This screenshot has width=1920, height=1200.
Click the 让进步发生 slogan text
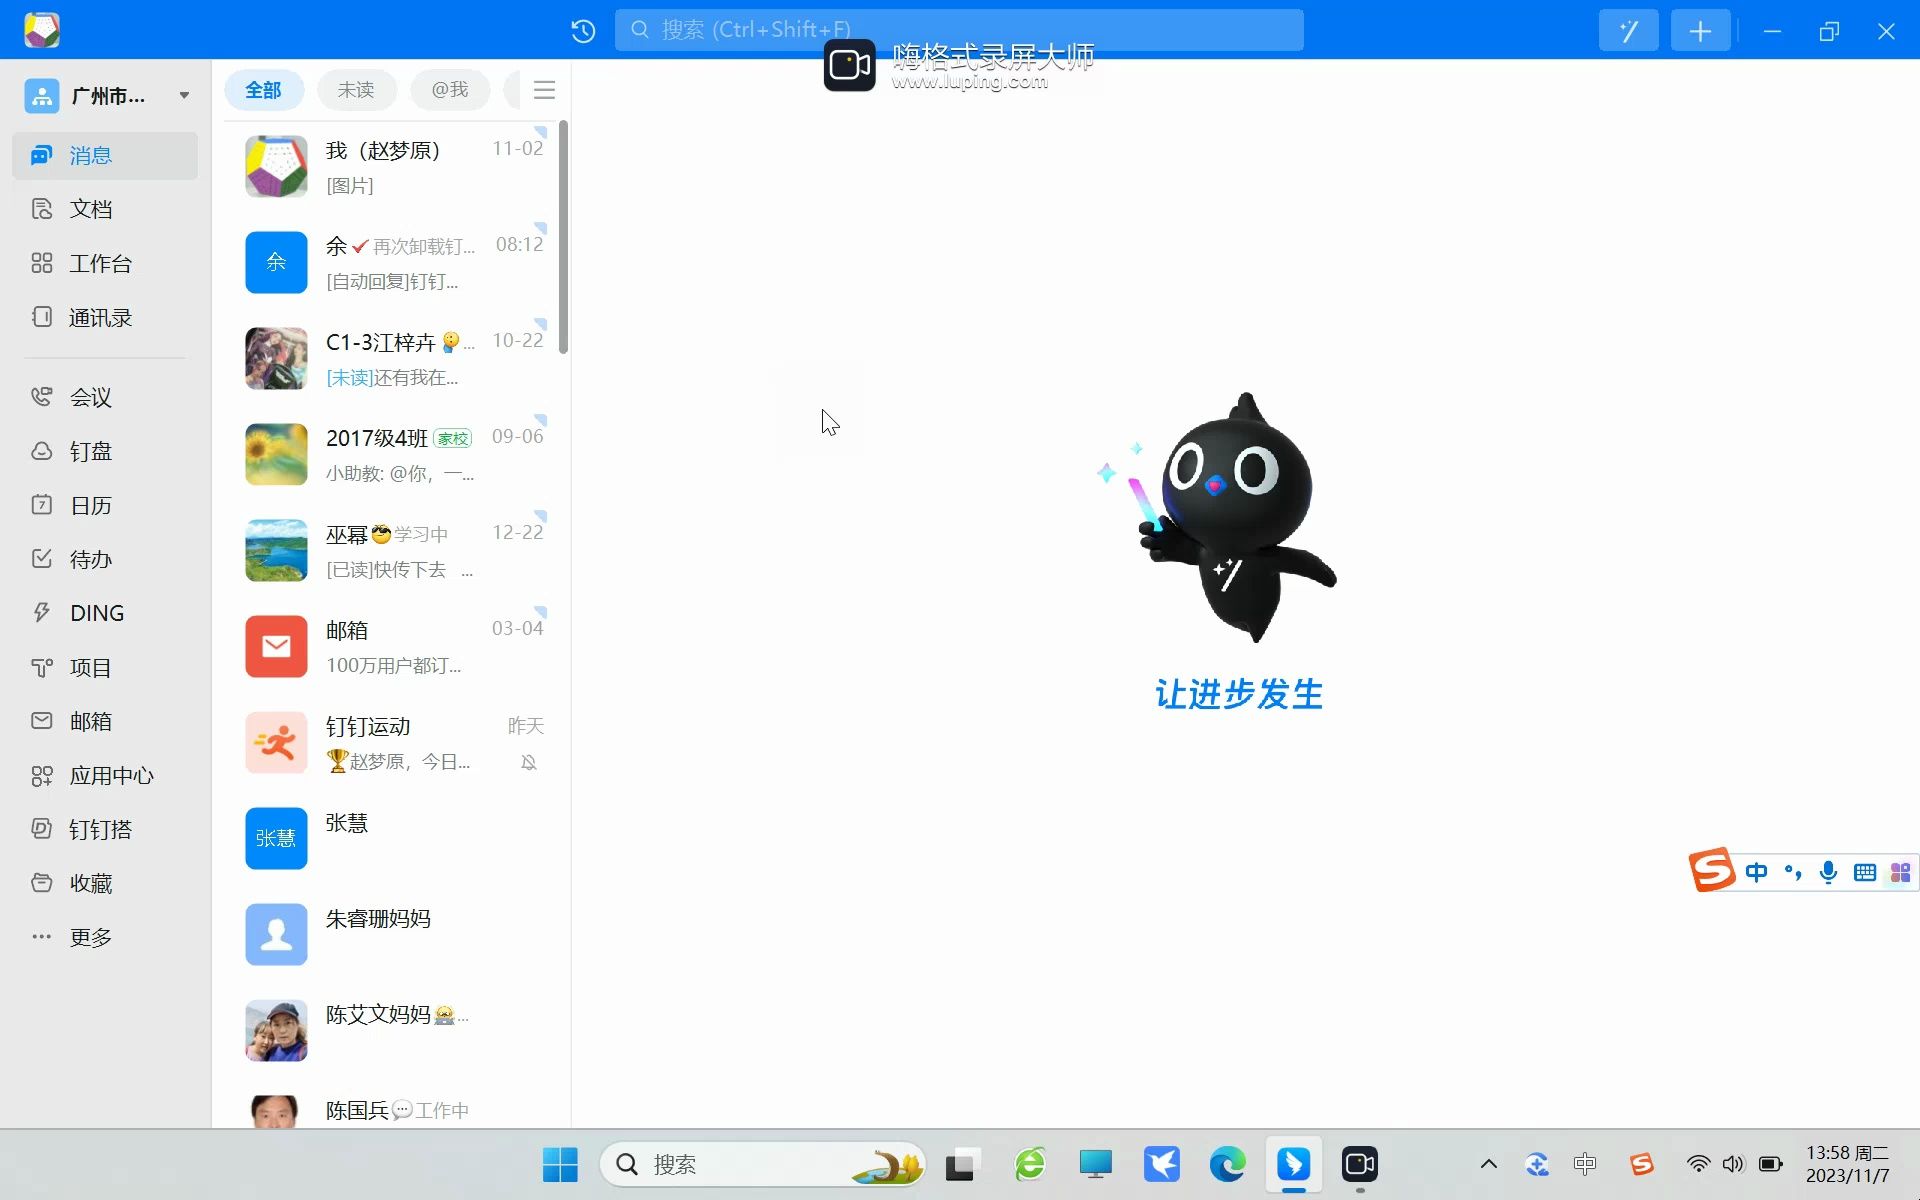pyautogui.click(x=1238, y=694)
